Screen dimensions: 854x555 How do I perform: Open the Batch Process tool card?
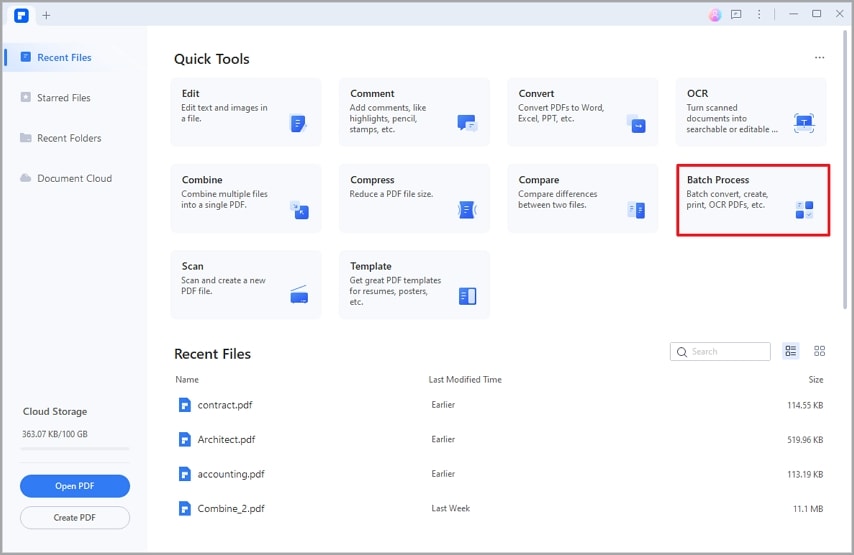coord(753,200)
